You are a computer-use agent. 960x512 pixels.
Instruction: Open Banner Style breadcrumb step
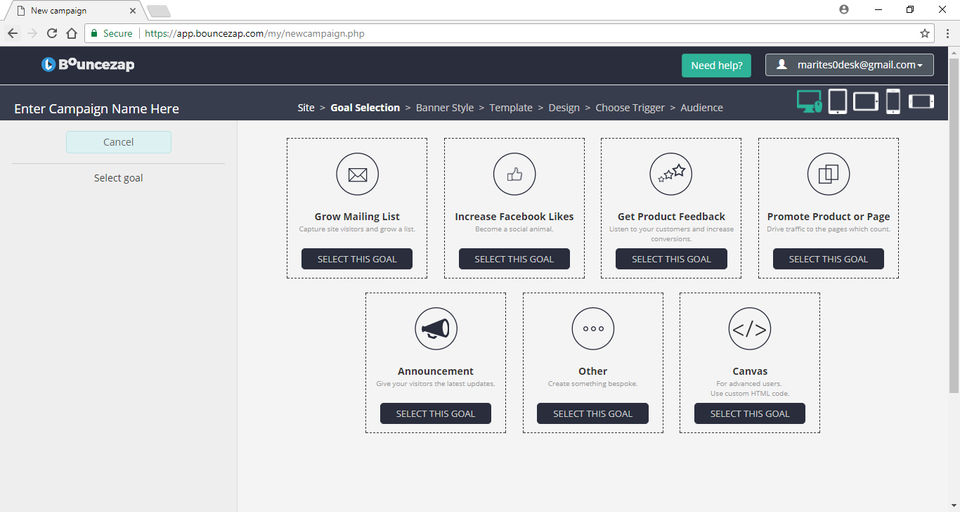point(444,108)
